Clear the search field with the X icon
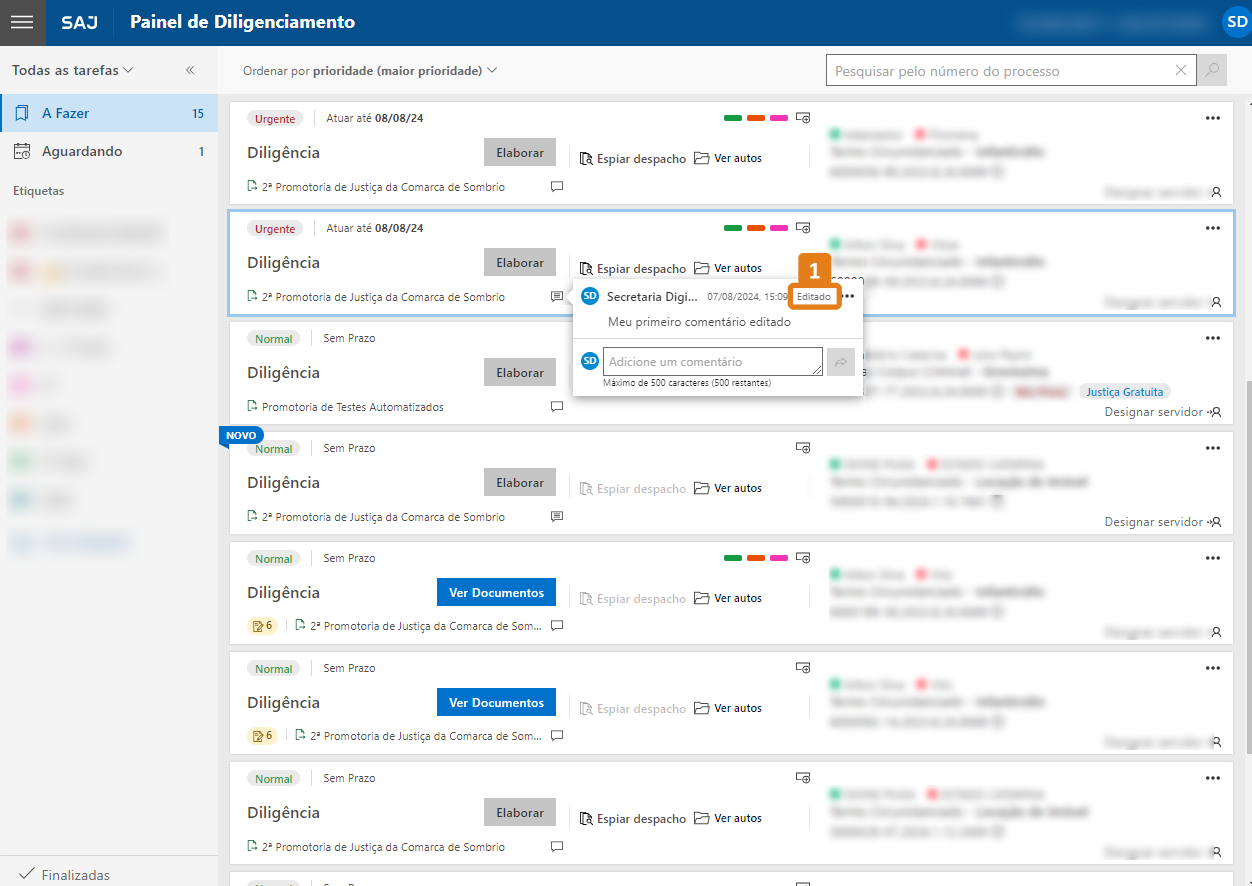1252x886 pixels. click(1181, 70)
